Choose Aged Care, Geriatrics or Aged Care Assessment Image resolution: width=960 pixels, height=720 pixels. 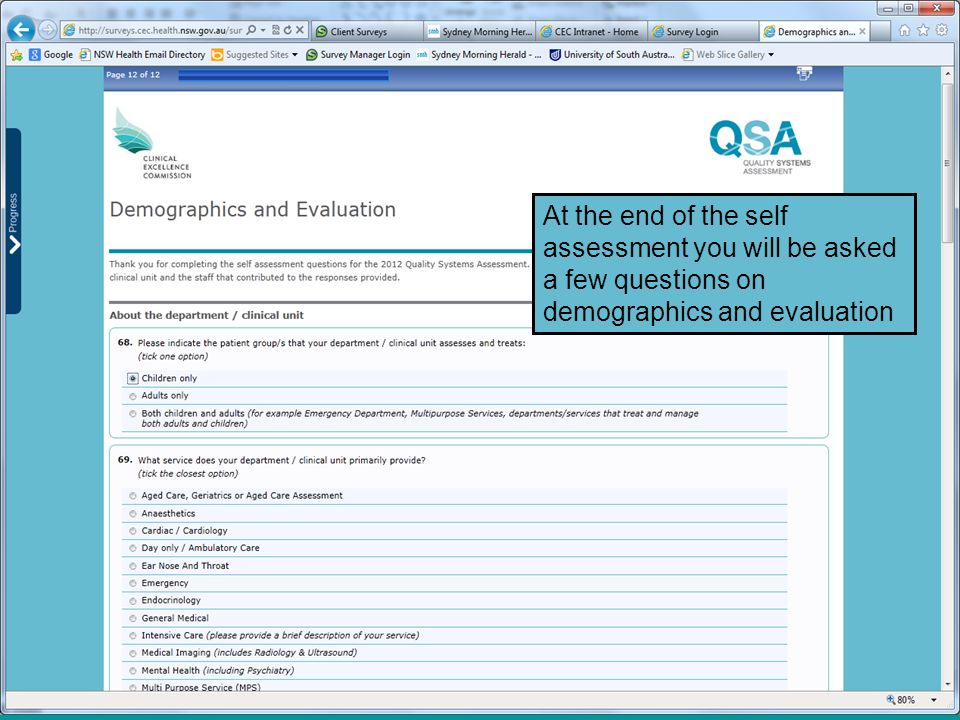pos(133,497)
